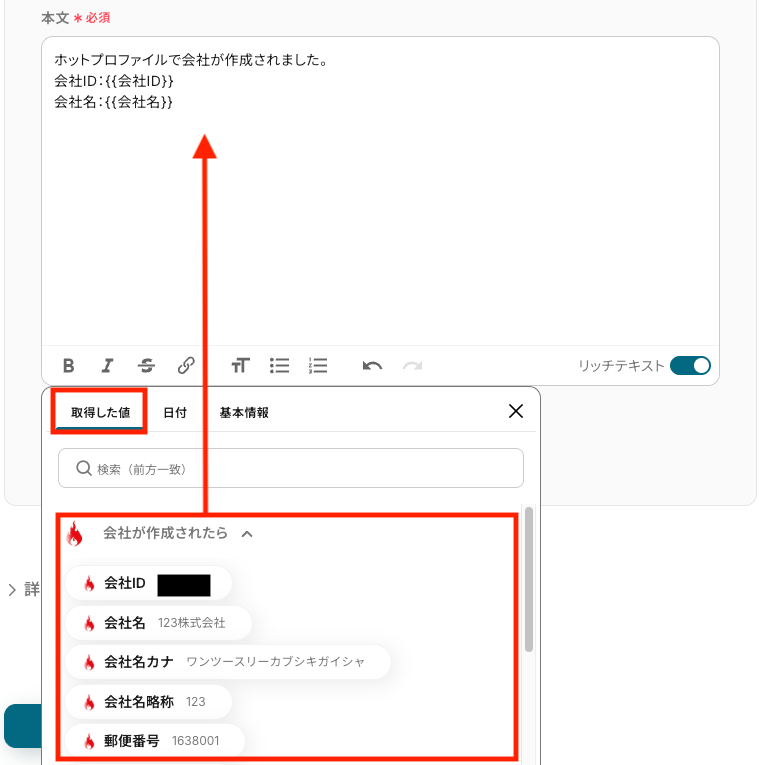Viewport: 761px width, 765px height.
Task: Insert a bulleted list
Action: tap(280, 365)
